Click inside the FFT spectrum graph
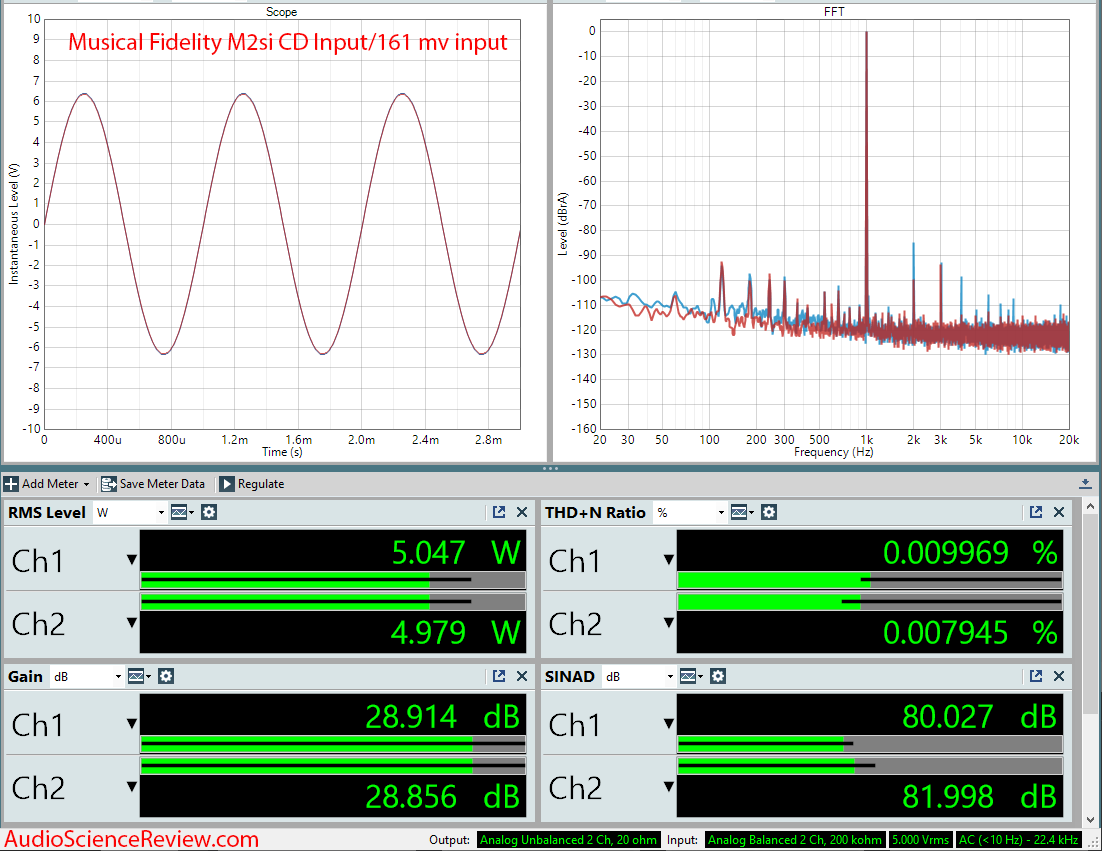 pyautogui.click(x=834, y=223)
